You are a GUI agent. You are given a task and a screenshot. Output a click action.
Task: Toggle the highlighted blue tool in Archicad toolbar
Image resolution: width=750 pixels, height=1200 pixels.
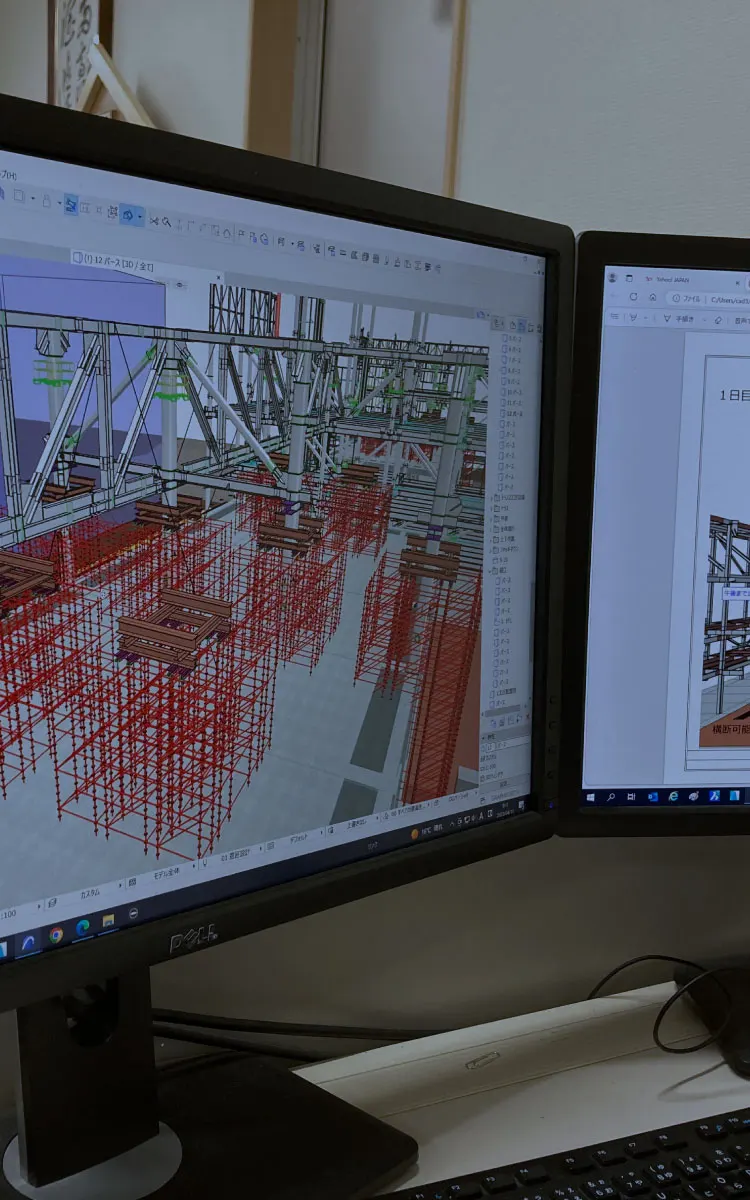[71, 204]
